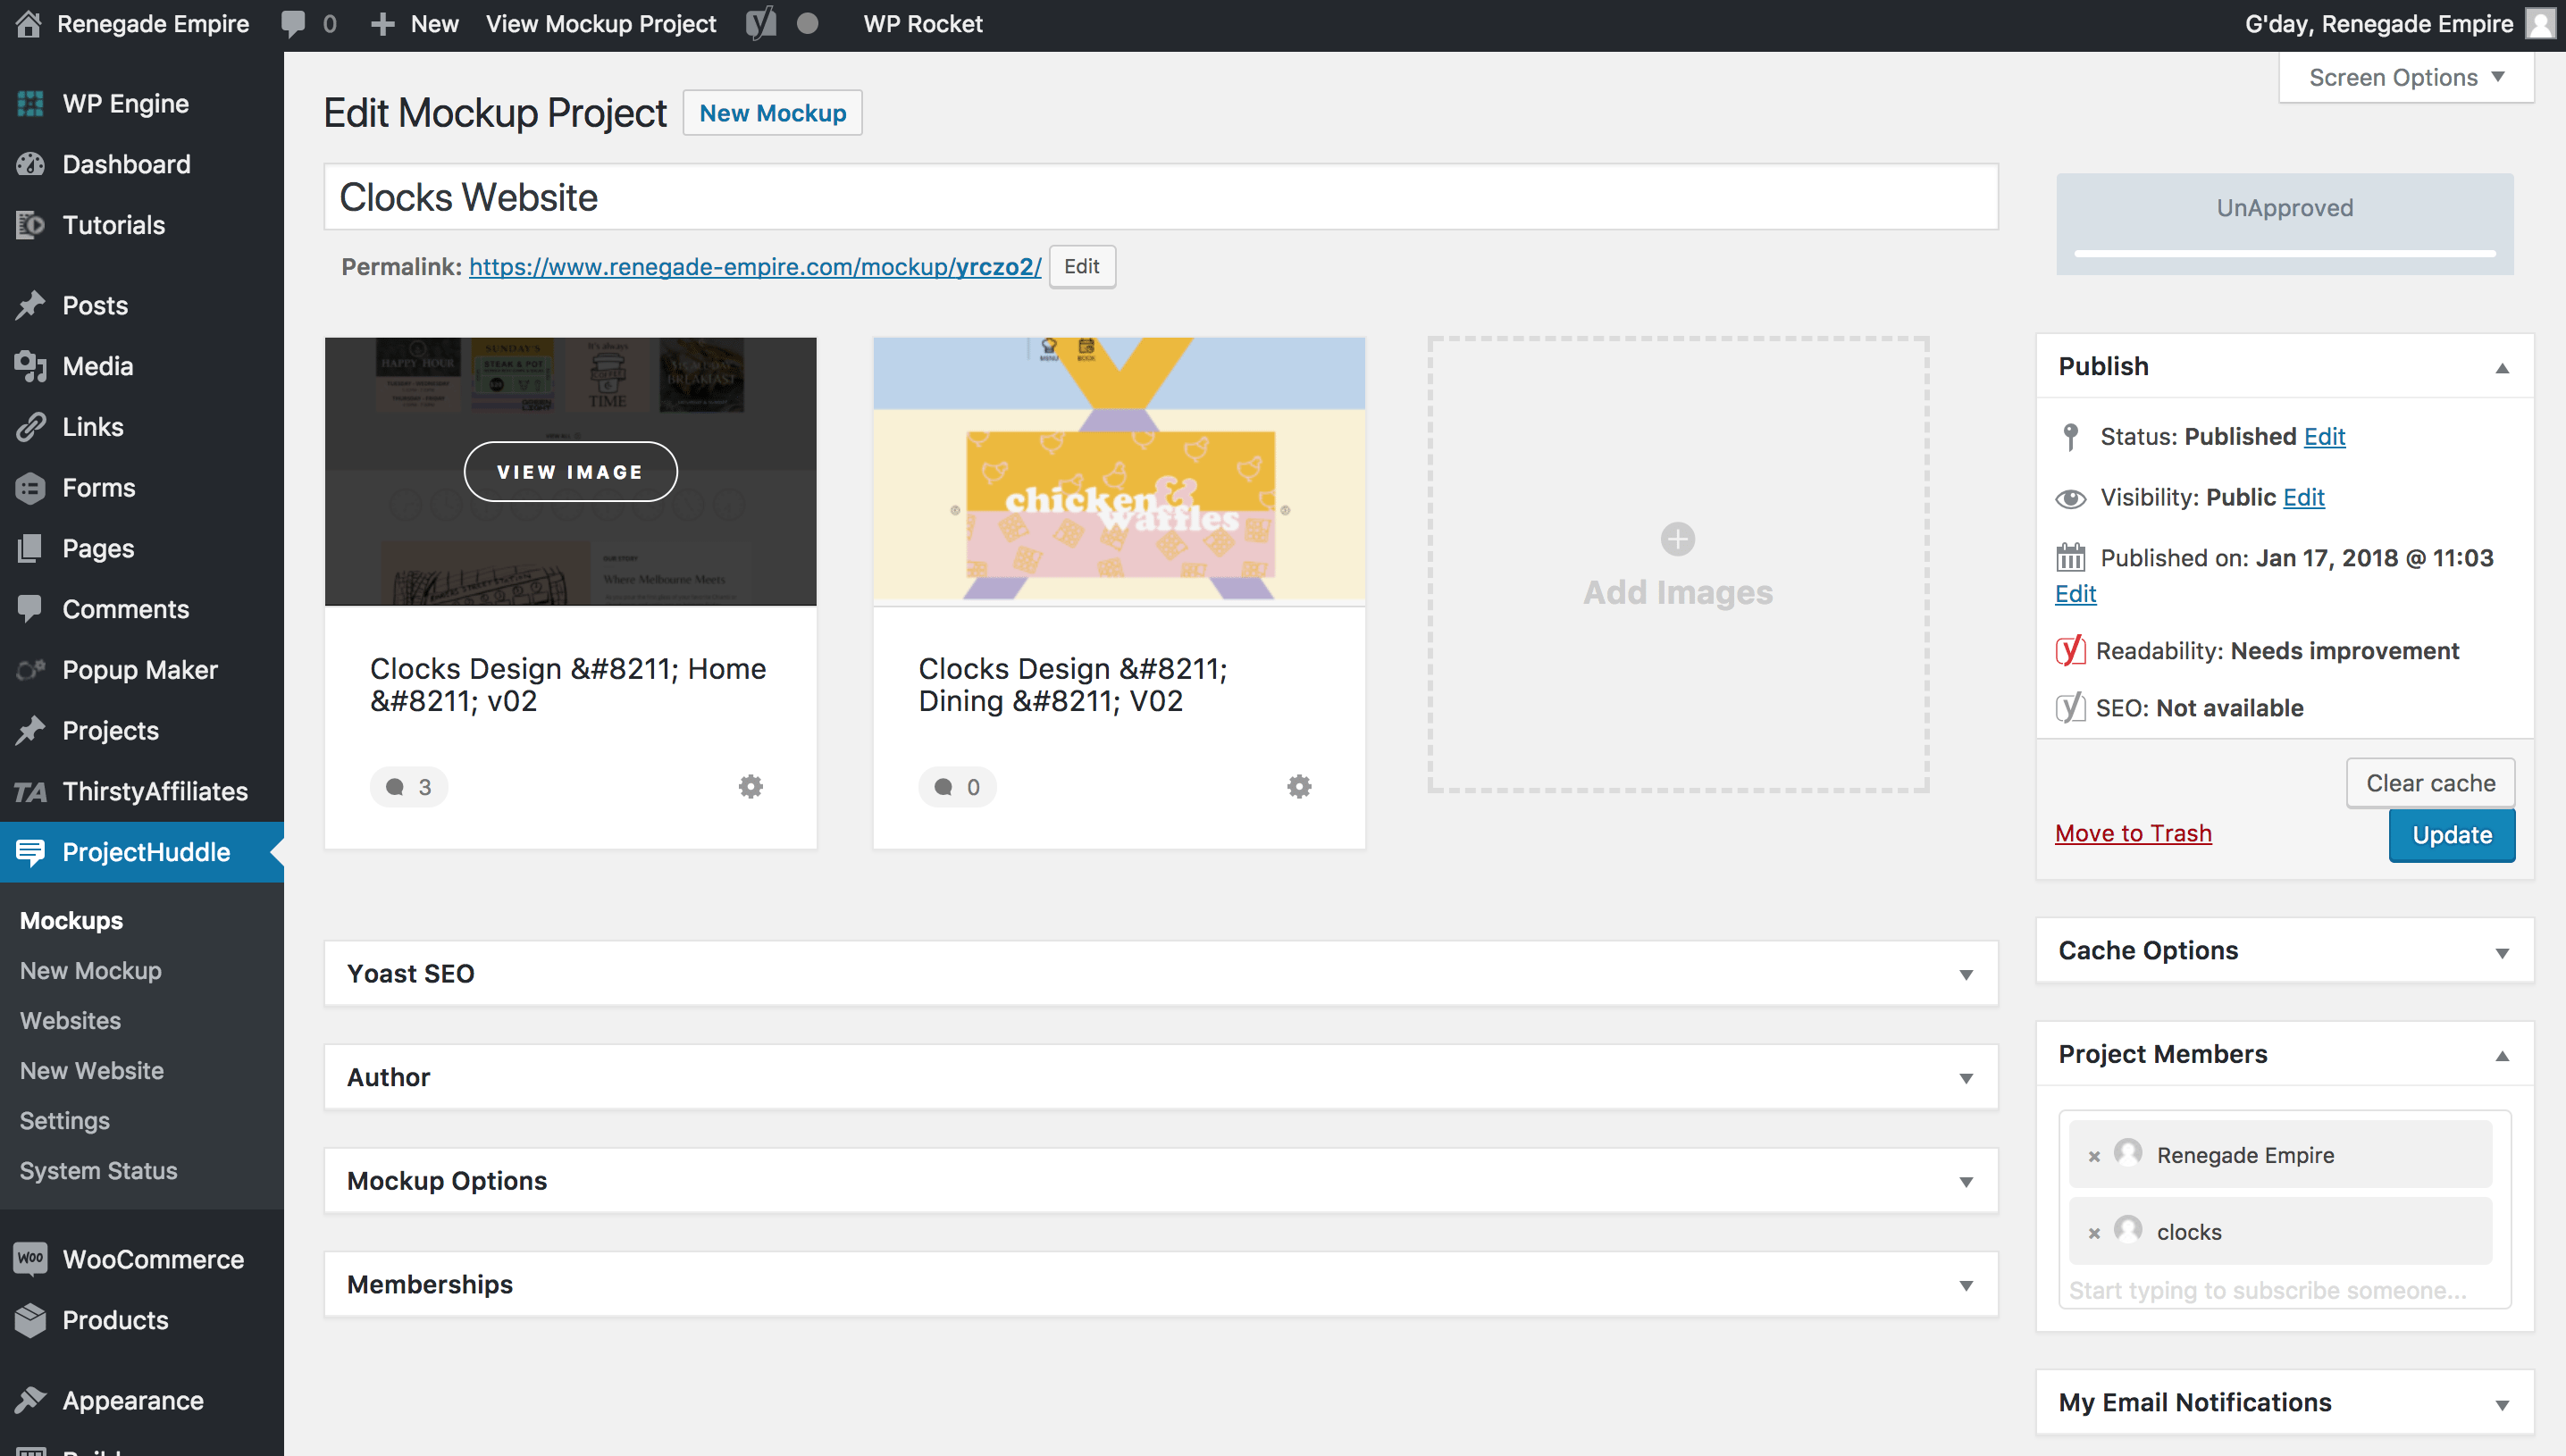
Task: Expand the Yoast SEO panel
Action: point(1965,974)
